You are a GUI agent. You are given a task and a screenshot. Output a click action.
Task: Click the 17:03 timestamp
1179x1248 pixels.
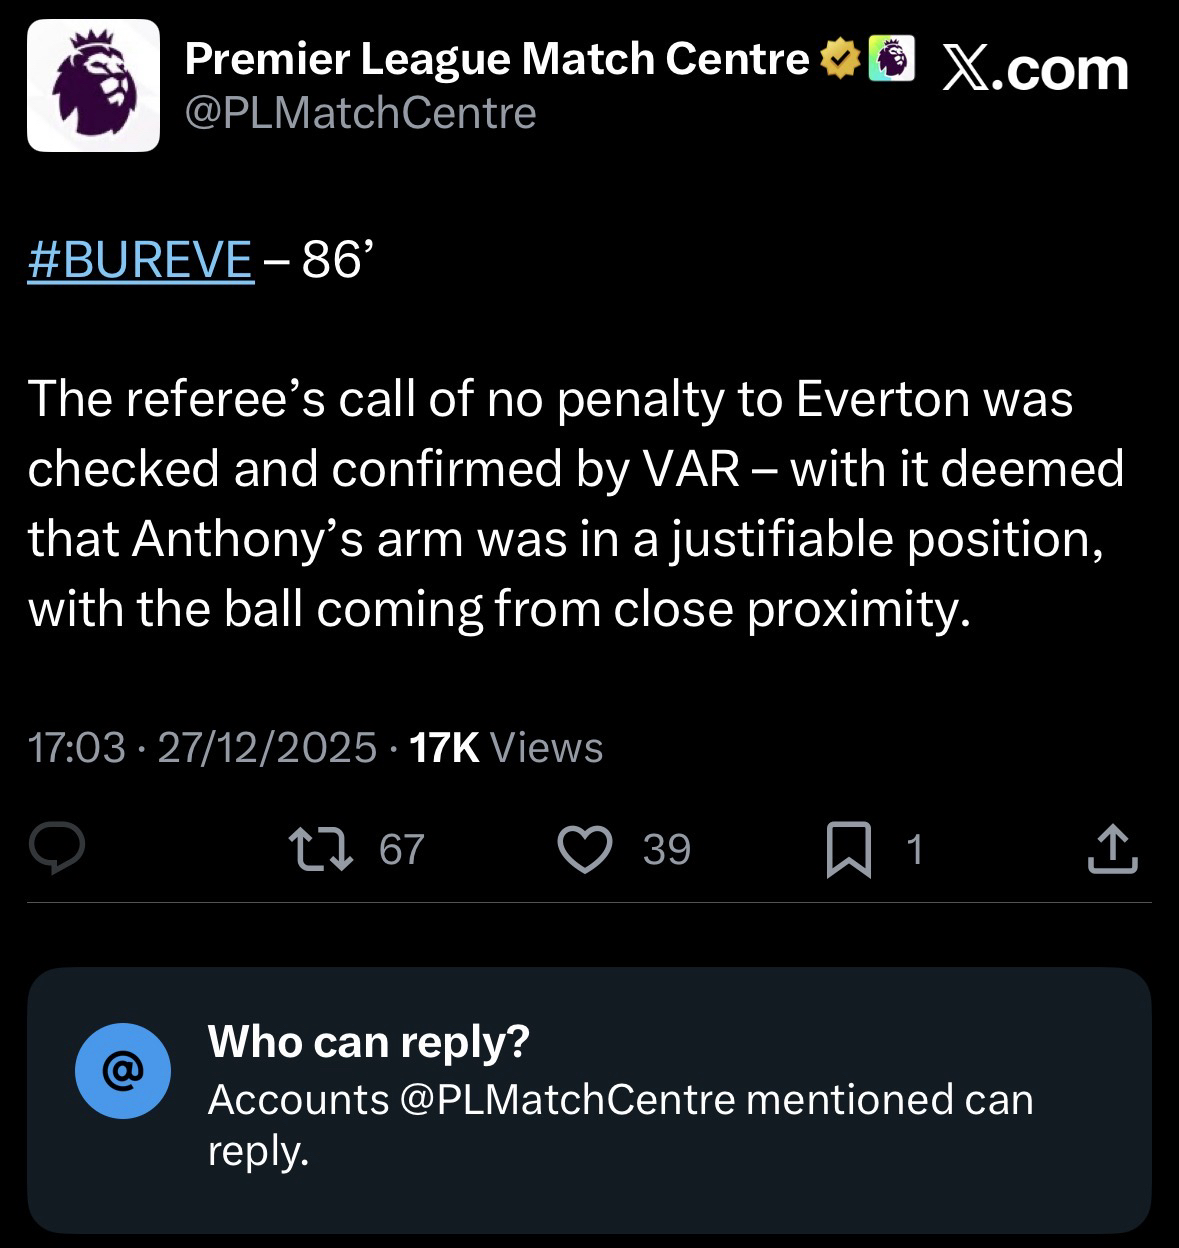point(77,747)
